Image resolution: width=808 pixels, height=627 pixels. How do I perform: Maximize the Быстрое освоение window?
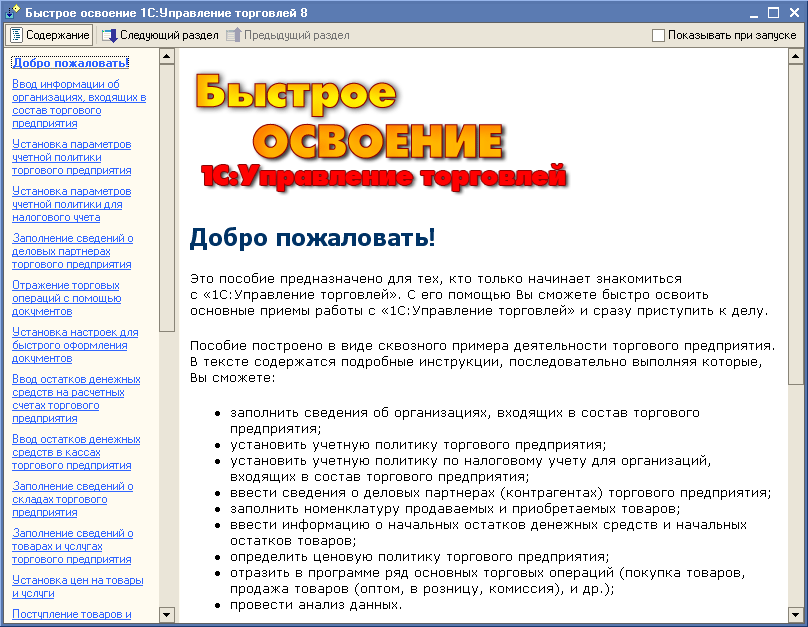[773, 12]
